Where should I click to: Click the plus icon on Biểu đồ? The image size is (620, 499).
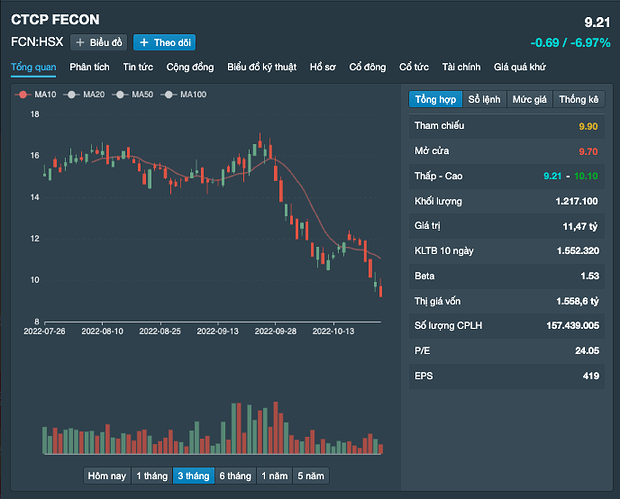pos(80,42)
